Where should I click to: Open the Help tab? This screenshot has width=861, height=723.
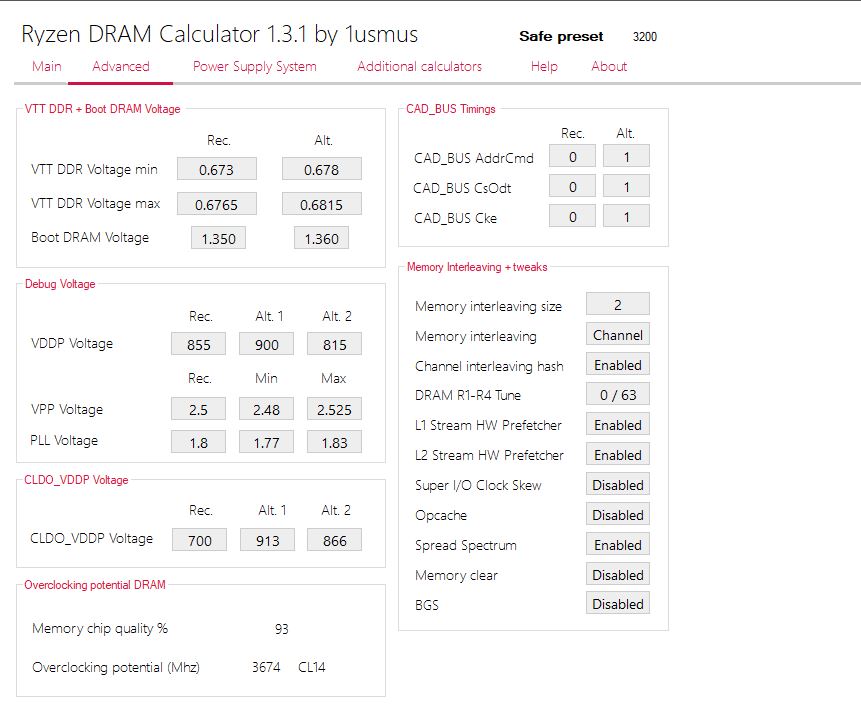pyautogui.click(x=544, y=66)
